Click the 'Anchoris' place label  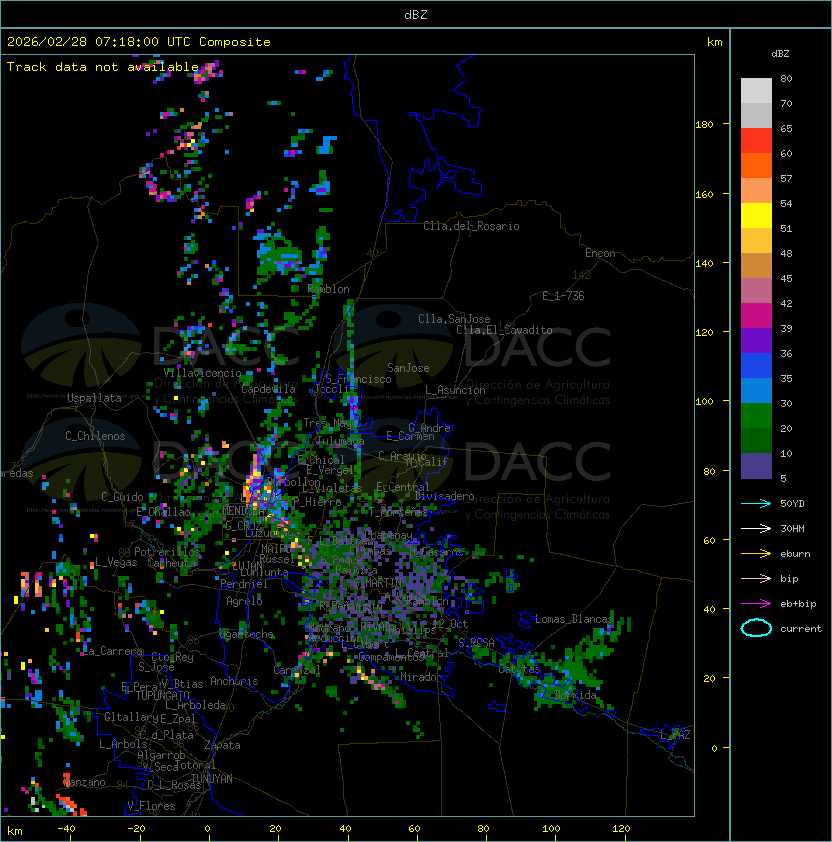tap(234, 681)
